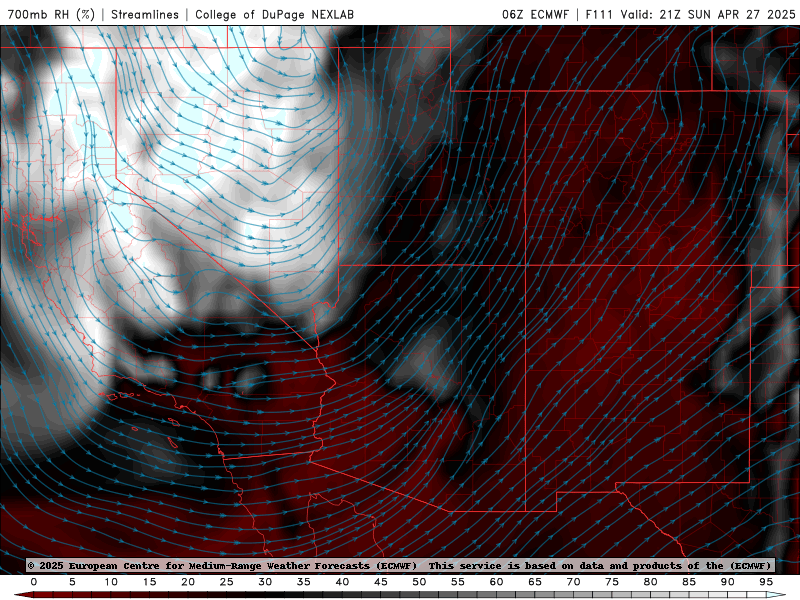Viewport: 800px width, 600px height.
Task: Click the "85" label on the color scale
Action: (x=689, y=582)
